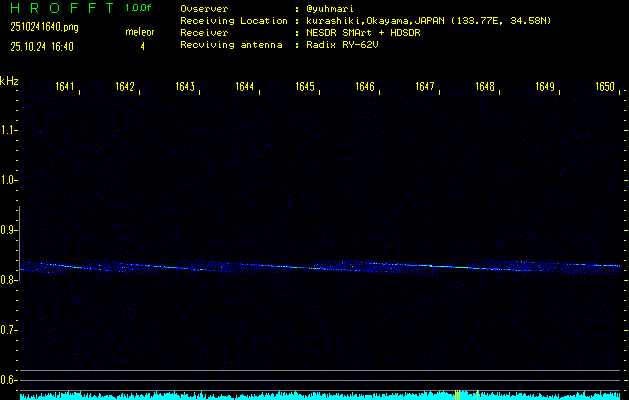629x400 pixels.
Task: Select the 1643 time label
Action: pyautogui.click(x=185, y=87)
